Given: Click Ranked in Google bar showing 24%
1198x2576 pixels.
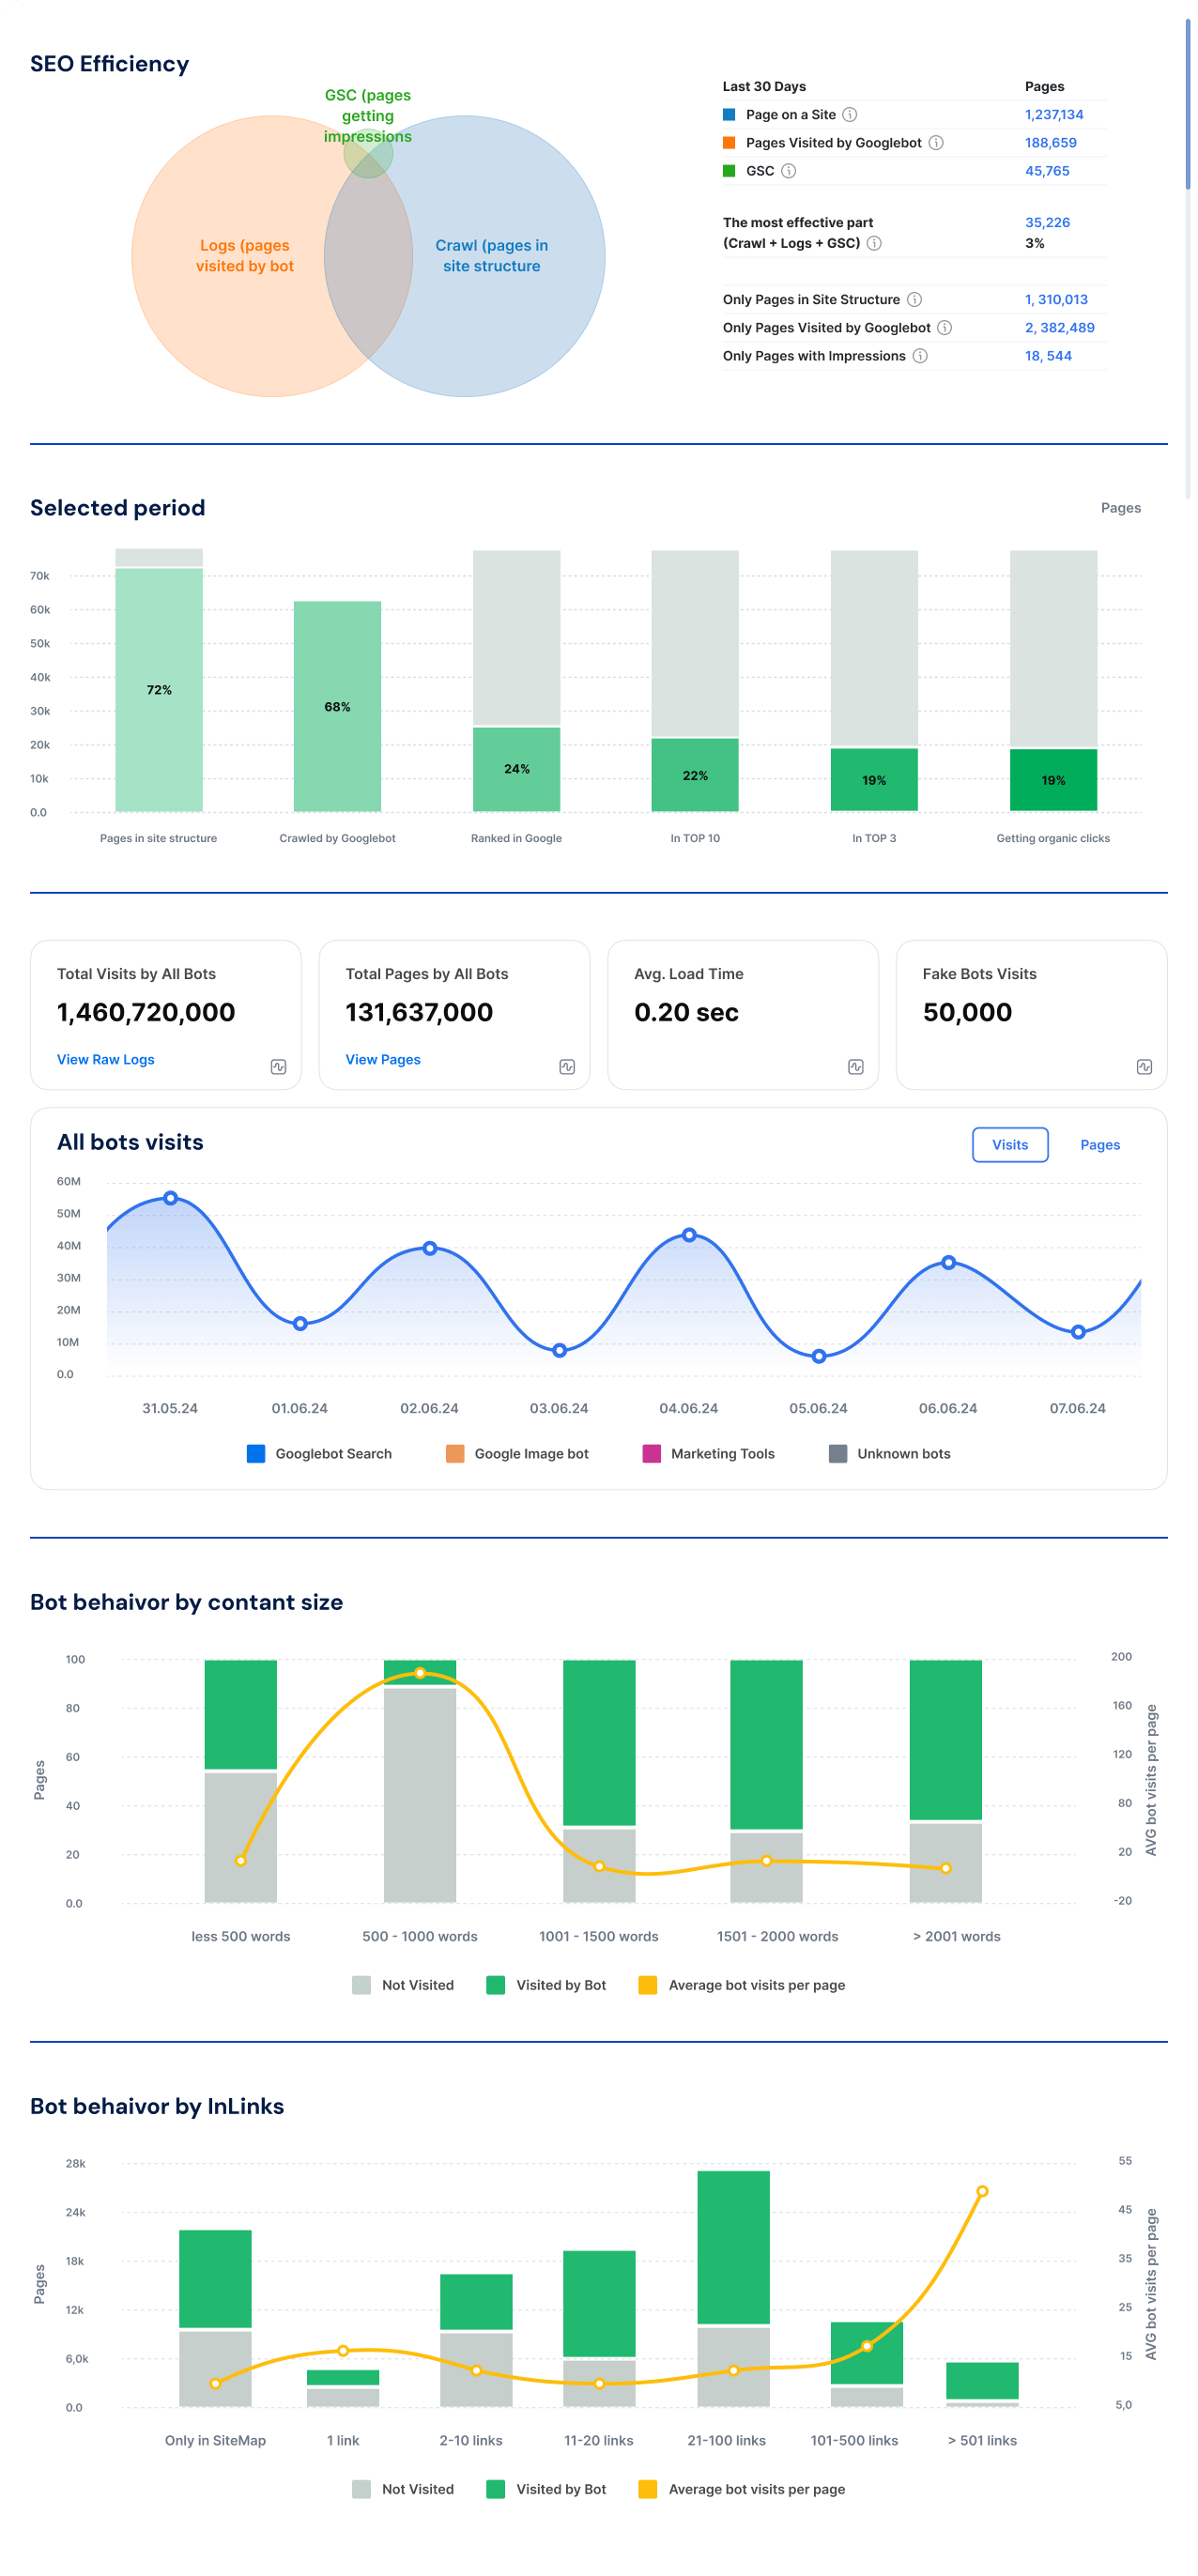Looking at the screenshot, I should coord(516,769).
